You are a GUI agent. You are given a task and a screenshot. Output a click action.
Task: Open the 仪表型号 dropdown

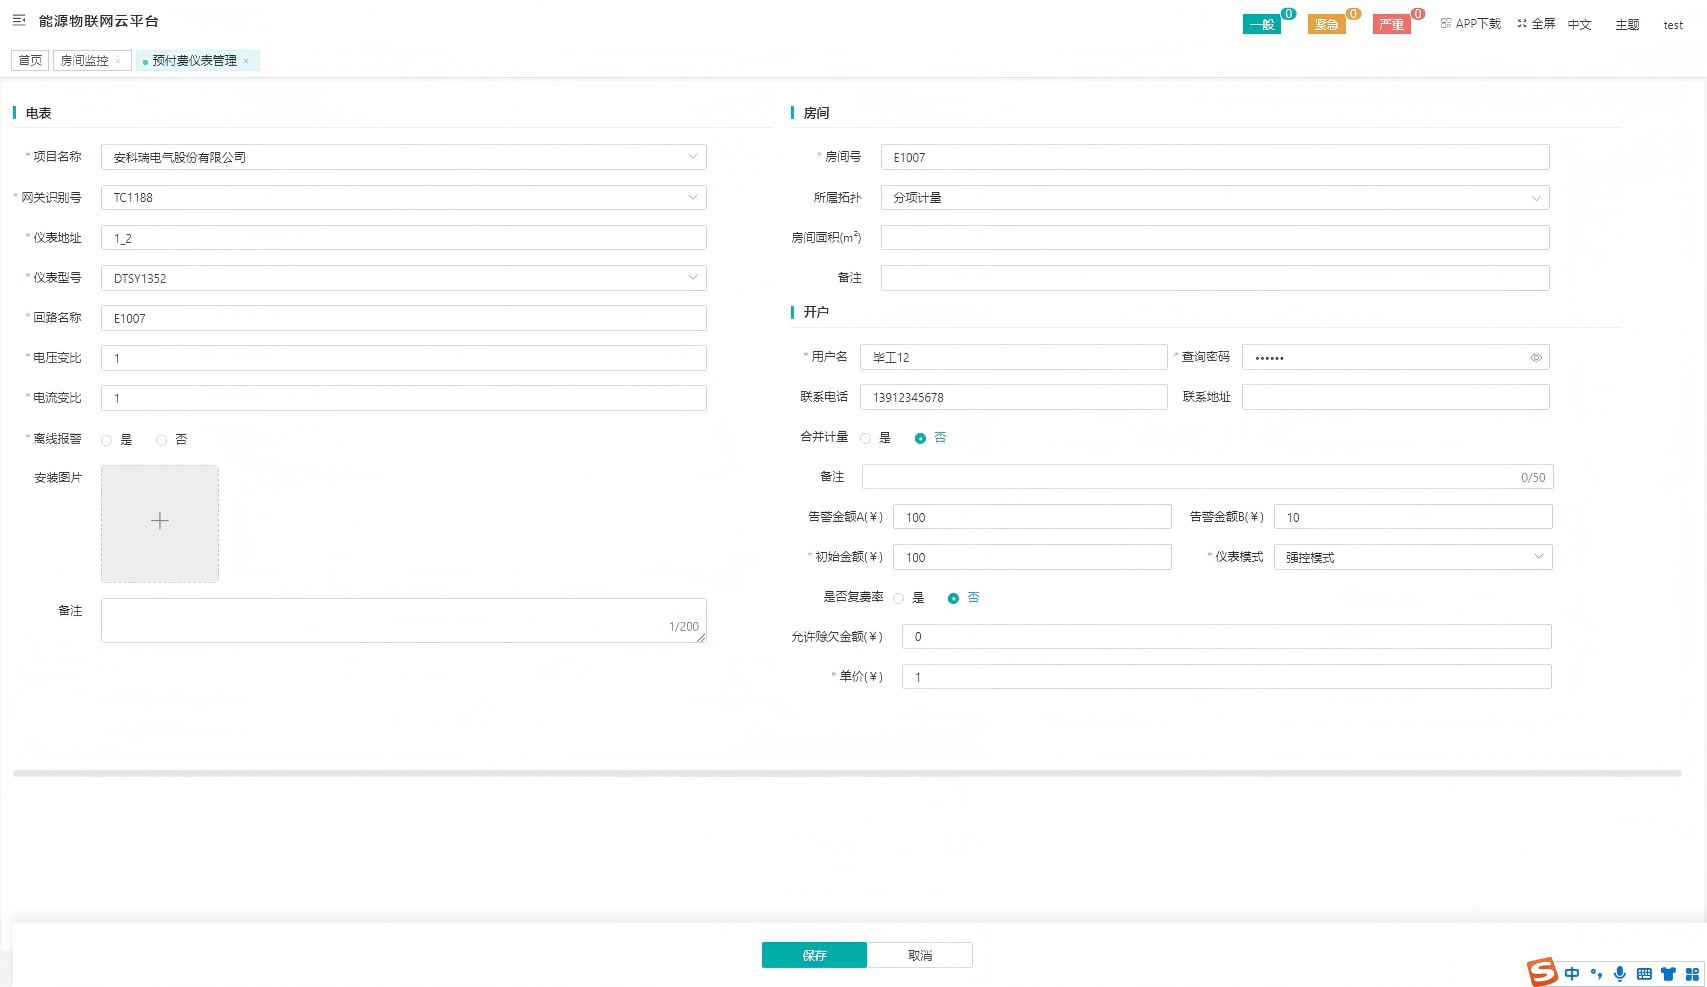[404, 278]
